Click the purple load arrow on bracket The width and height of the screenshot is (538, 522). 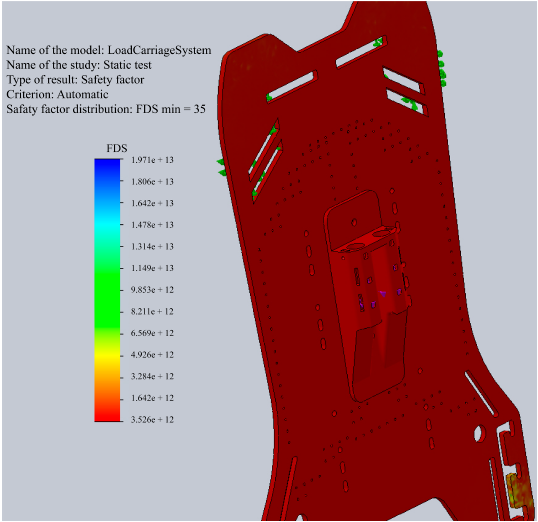click(383, 294)
